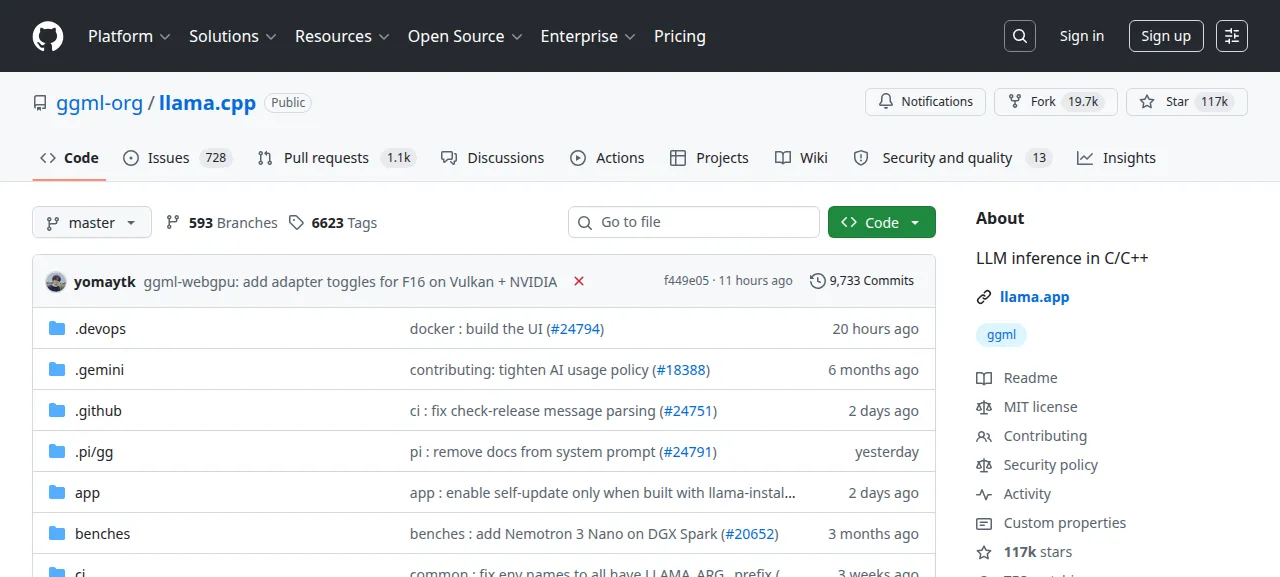This screenshot has width=1280, height=577.
Task: Expand the master branch dropdown
Action: 92,222
